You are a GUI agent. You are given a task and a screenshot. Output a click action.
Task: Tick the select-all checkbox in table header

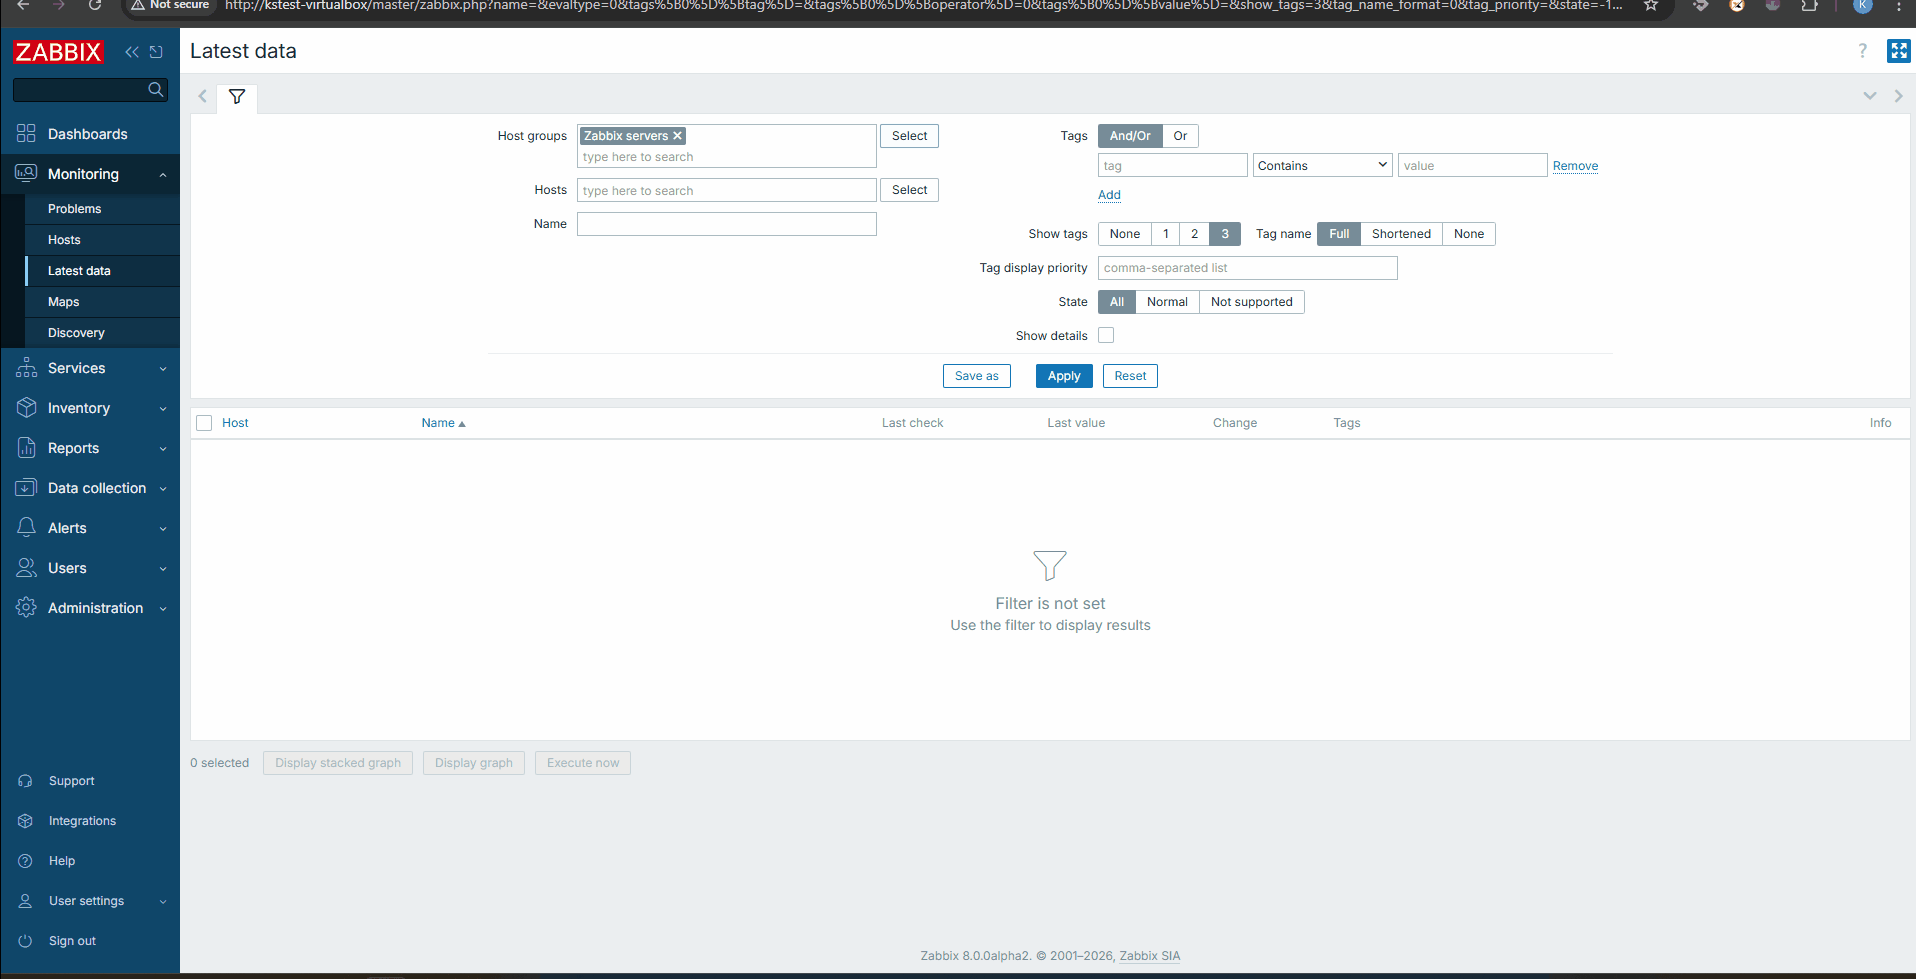click(x=204, y=423)
